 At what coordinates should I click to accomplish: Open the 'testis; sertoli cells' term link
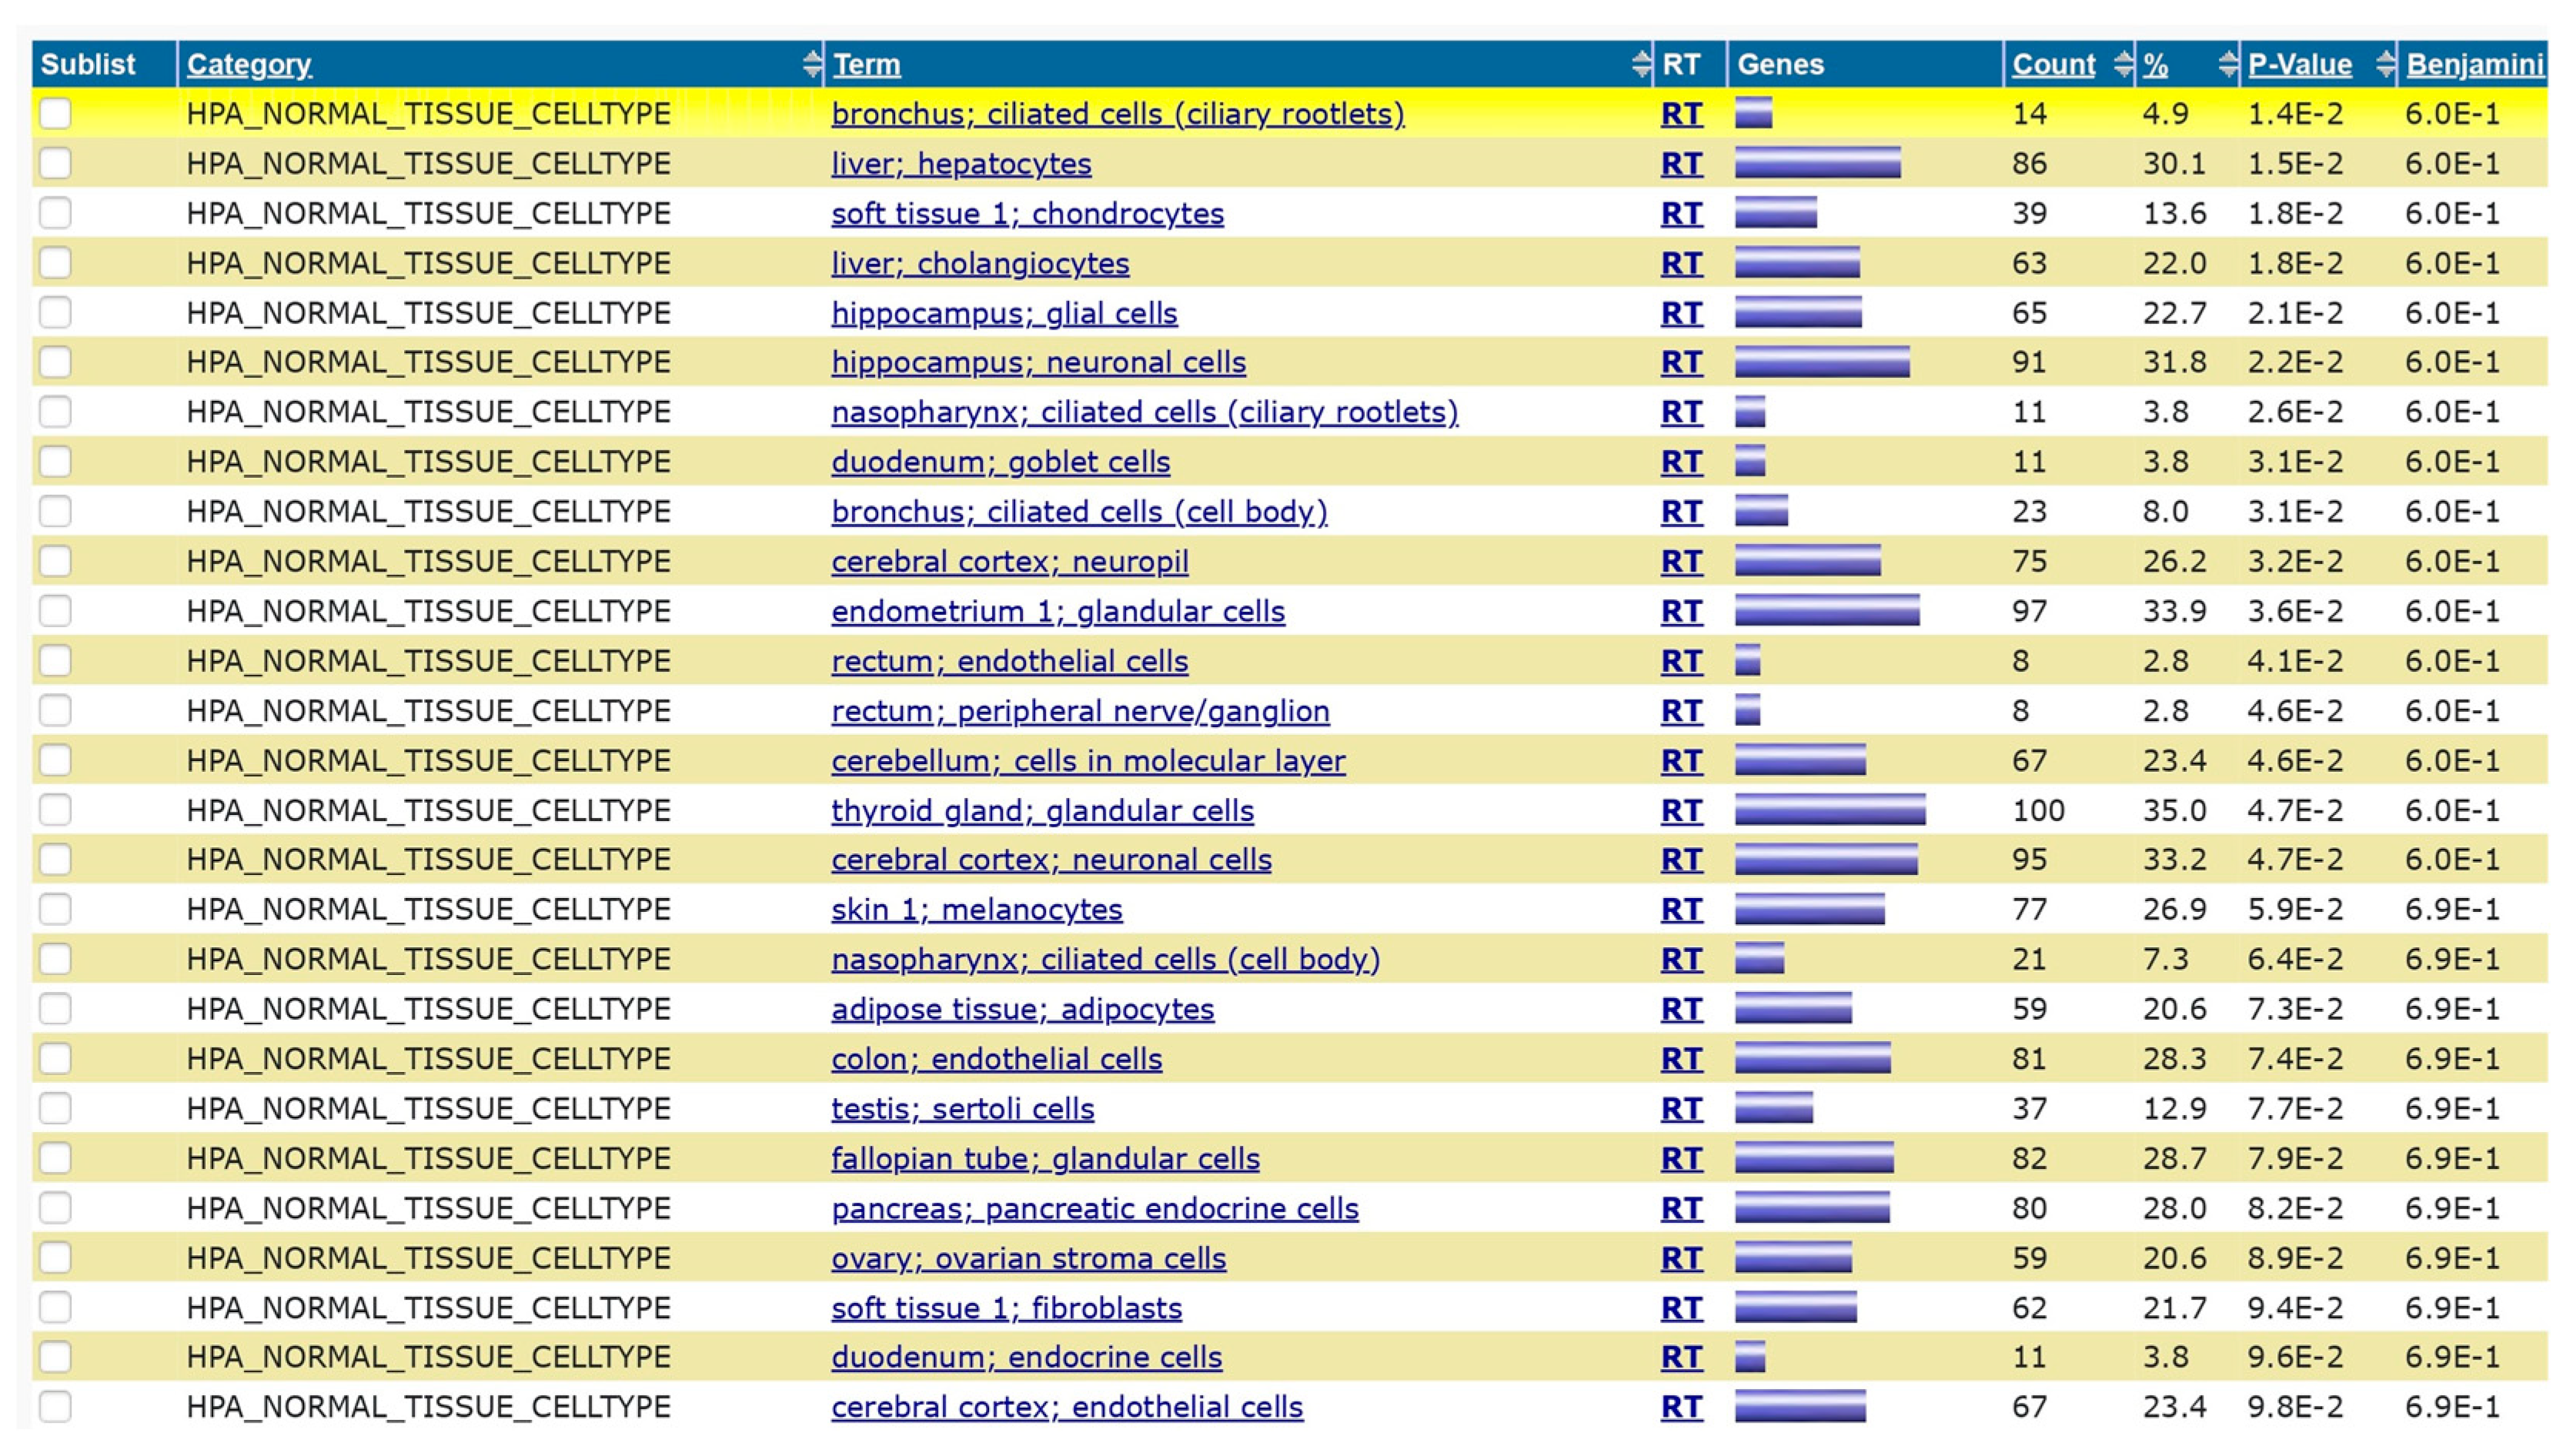(961, 1108)
